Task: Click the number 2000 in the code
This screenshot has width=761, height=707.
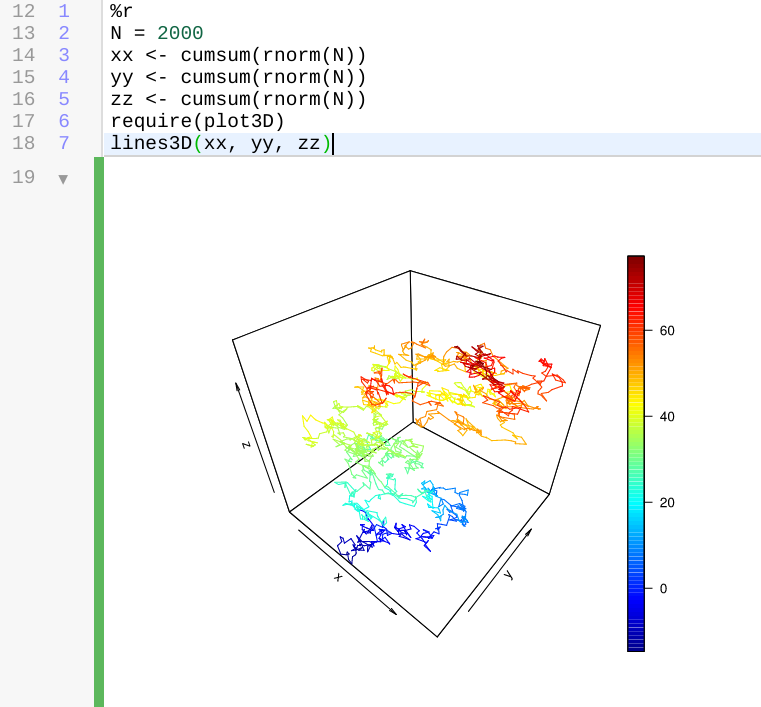Action: point(180,34)
